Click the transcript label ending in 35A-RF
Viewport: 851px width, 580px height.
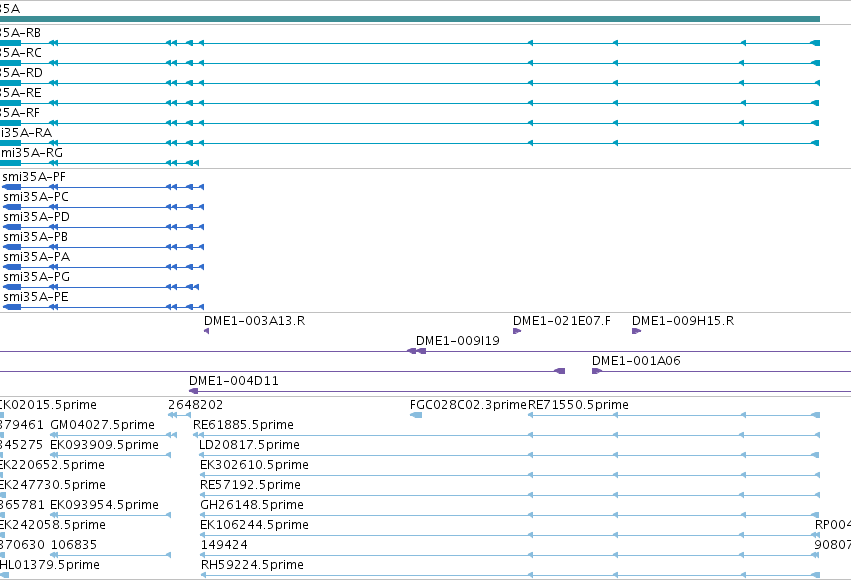(x=20, y=113)
